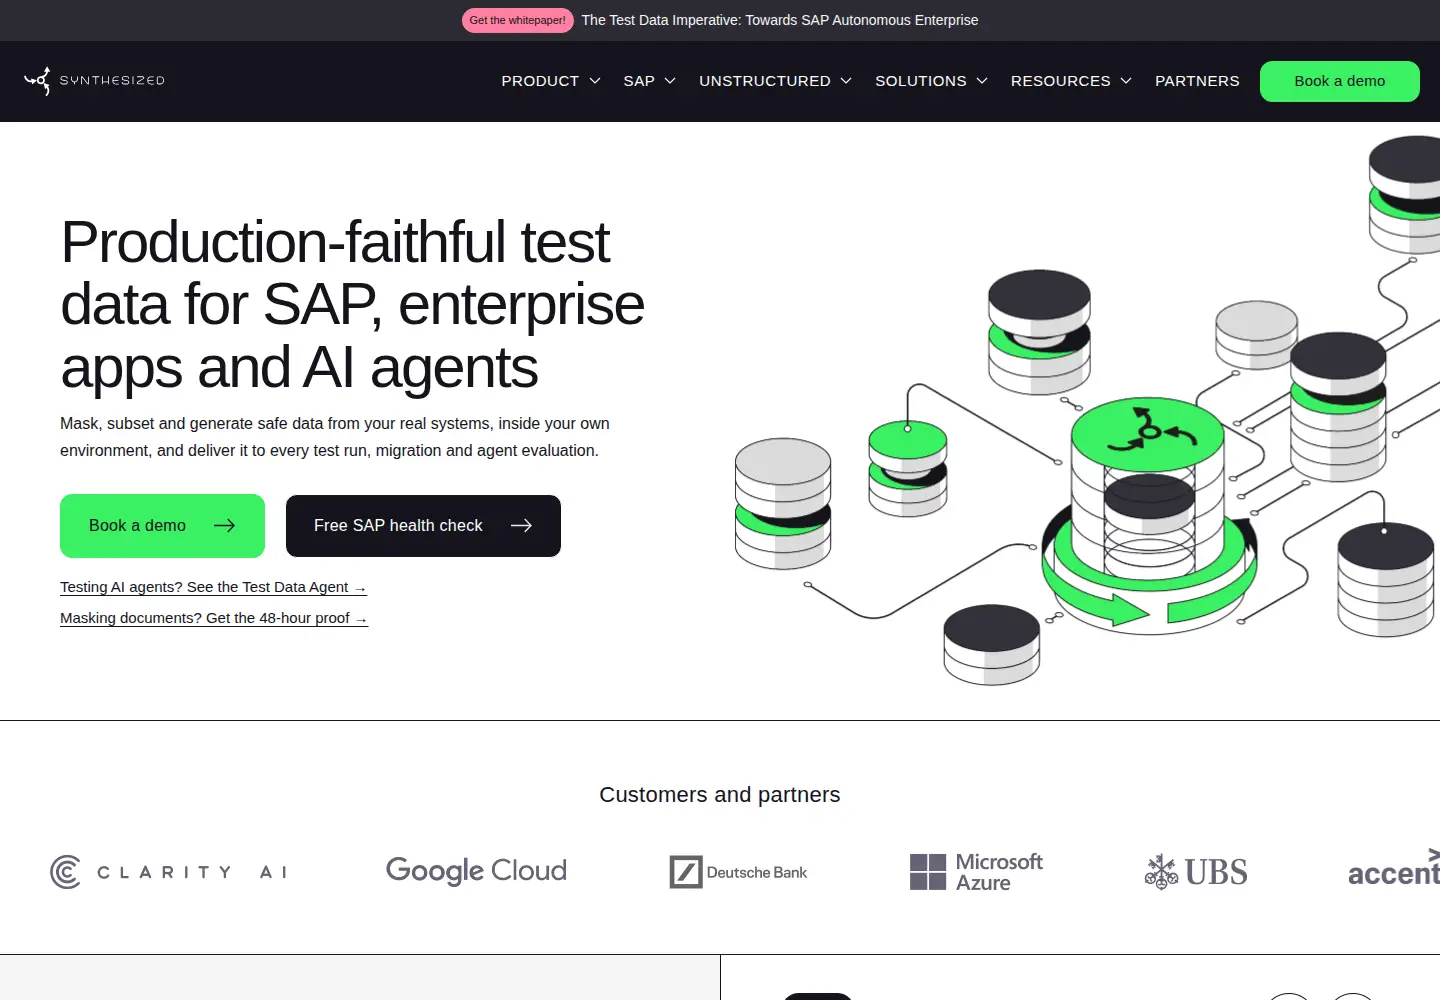Image resolution: width=1440 pixels, height=1000 pixels.
Task: Click the pink Get the whitepaper! badge
Action: 517,20
